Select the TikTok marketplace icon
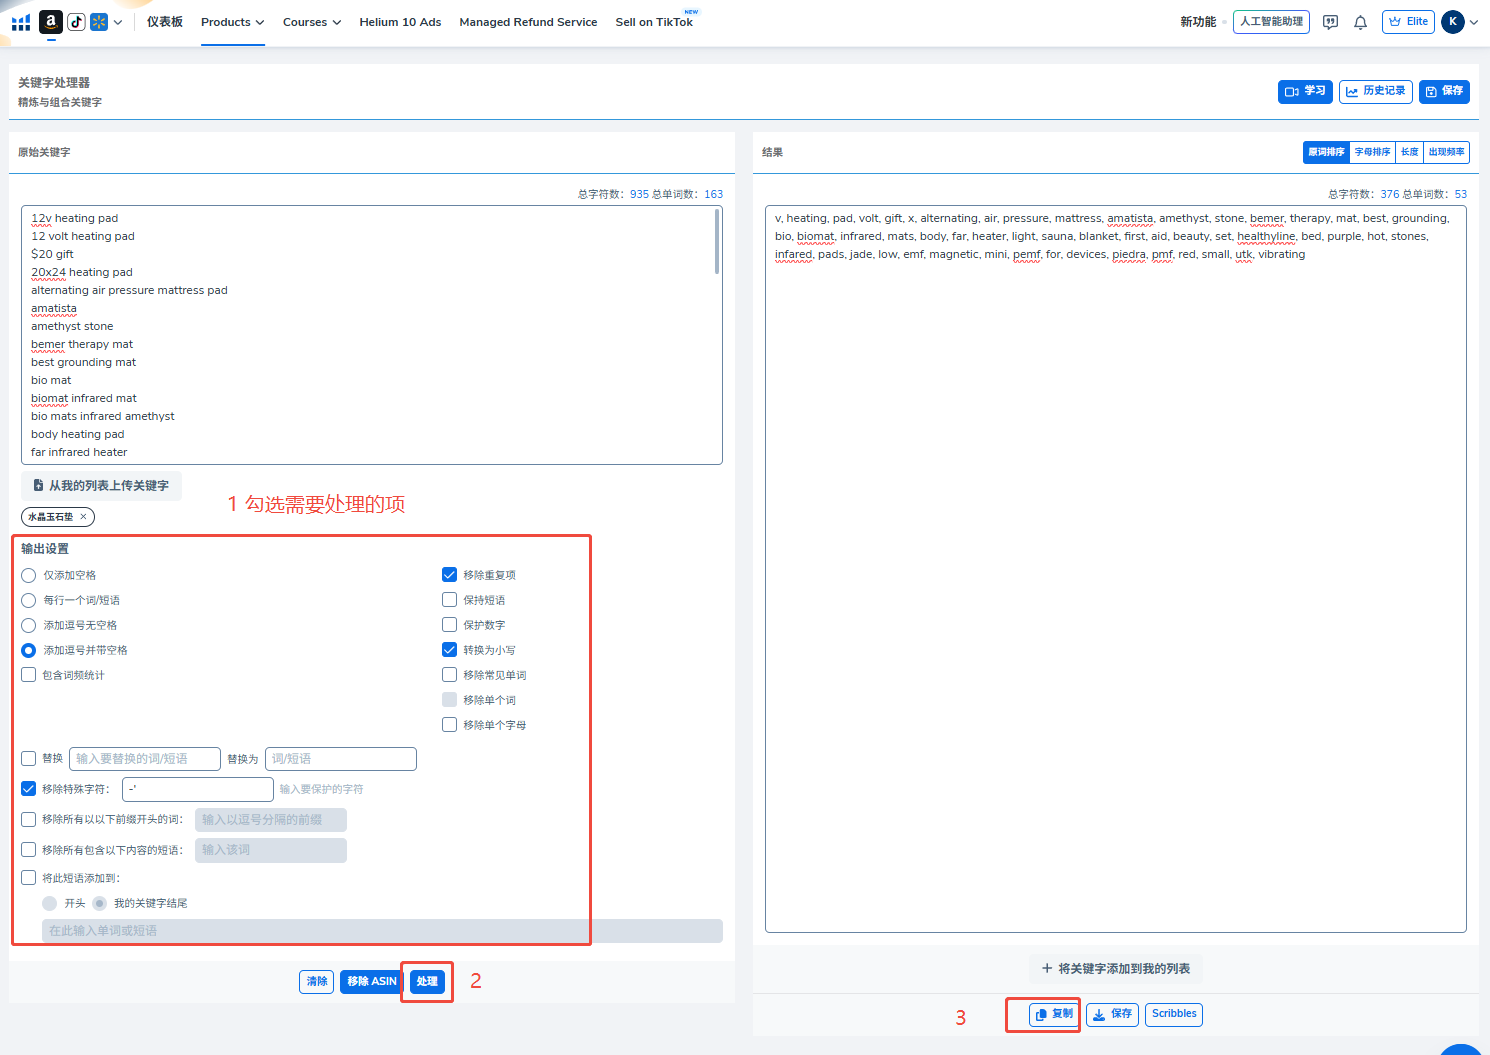The width and height of the screenshot is (1490, 1055). tap(76, 22)
